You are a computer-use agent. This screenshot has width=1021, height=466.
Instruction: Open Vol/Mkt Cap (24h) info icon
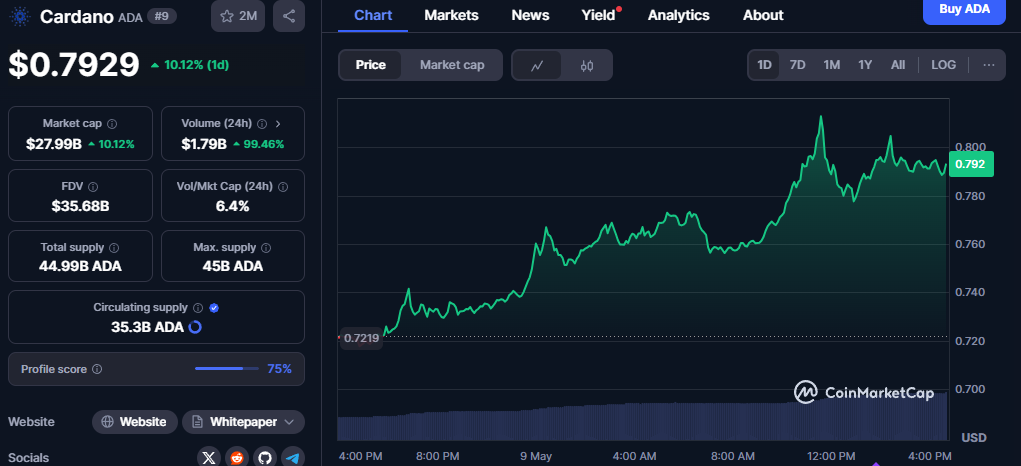[x=283, y=187]
